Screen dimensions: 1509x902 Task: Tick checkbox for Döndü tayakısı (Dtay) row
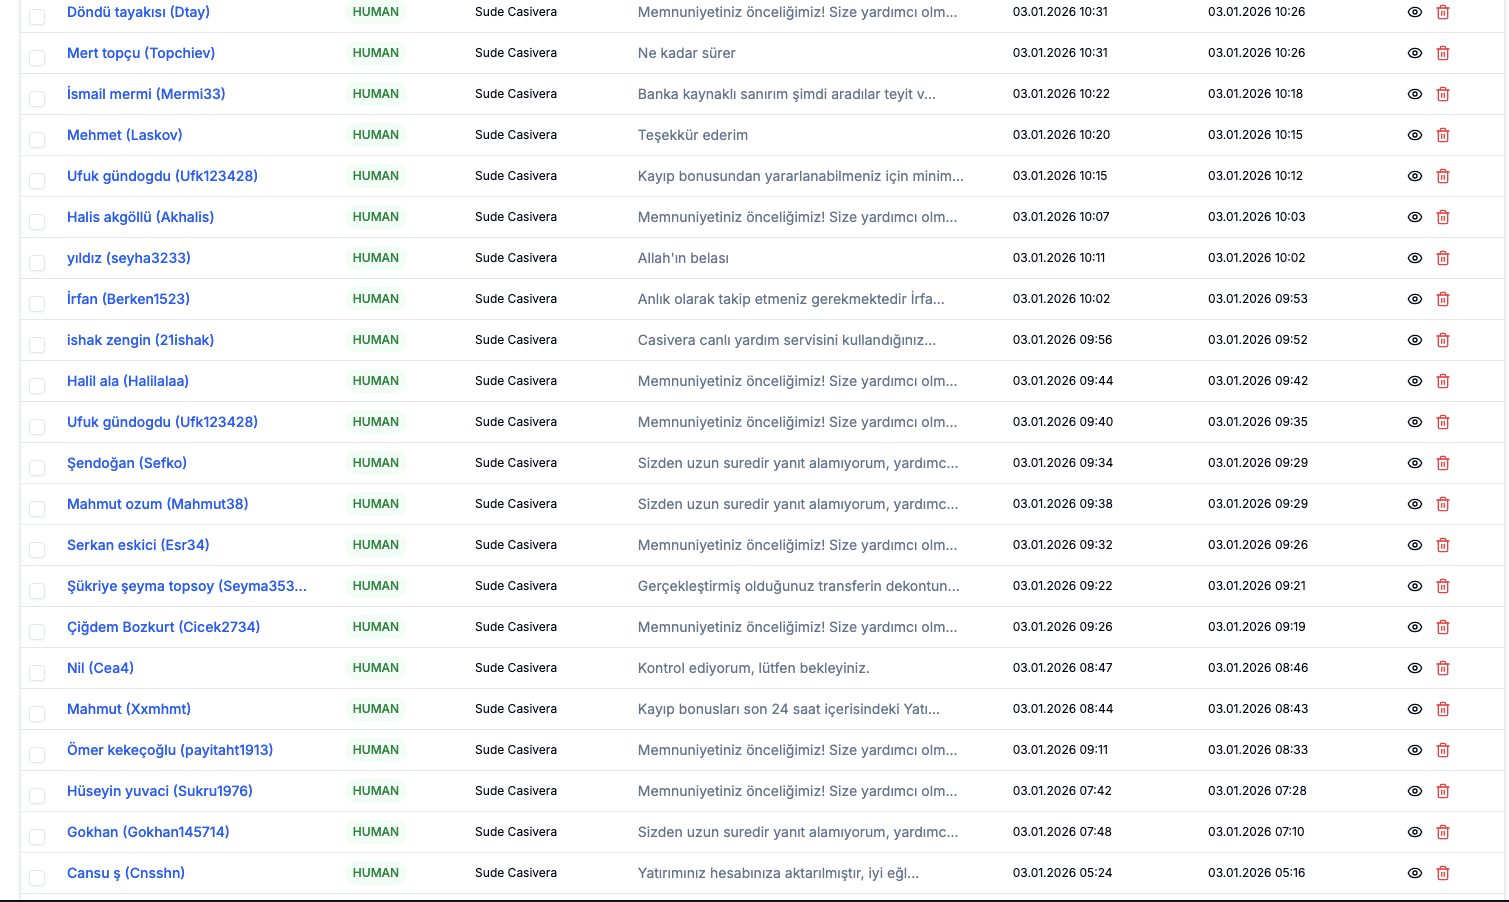pyautogui.click(x=37, y=16)
